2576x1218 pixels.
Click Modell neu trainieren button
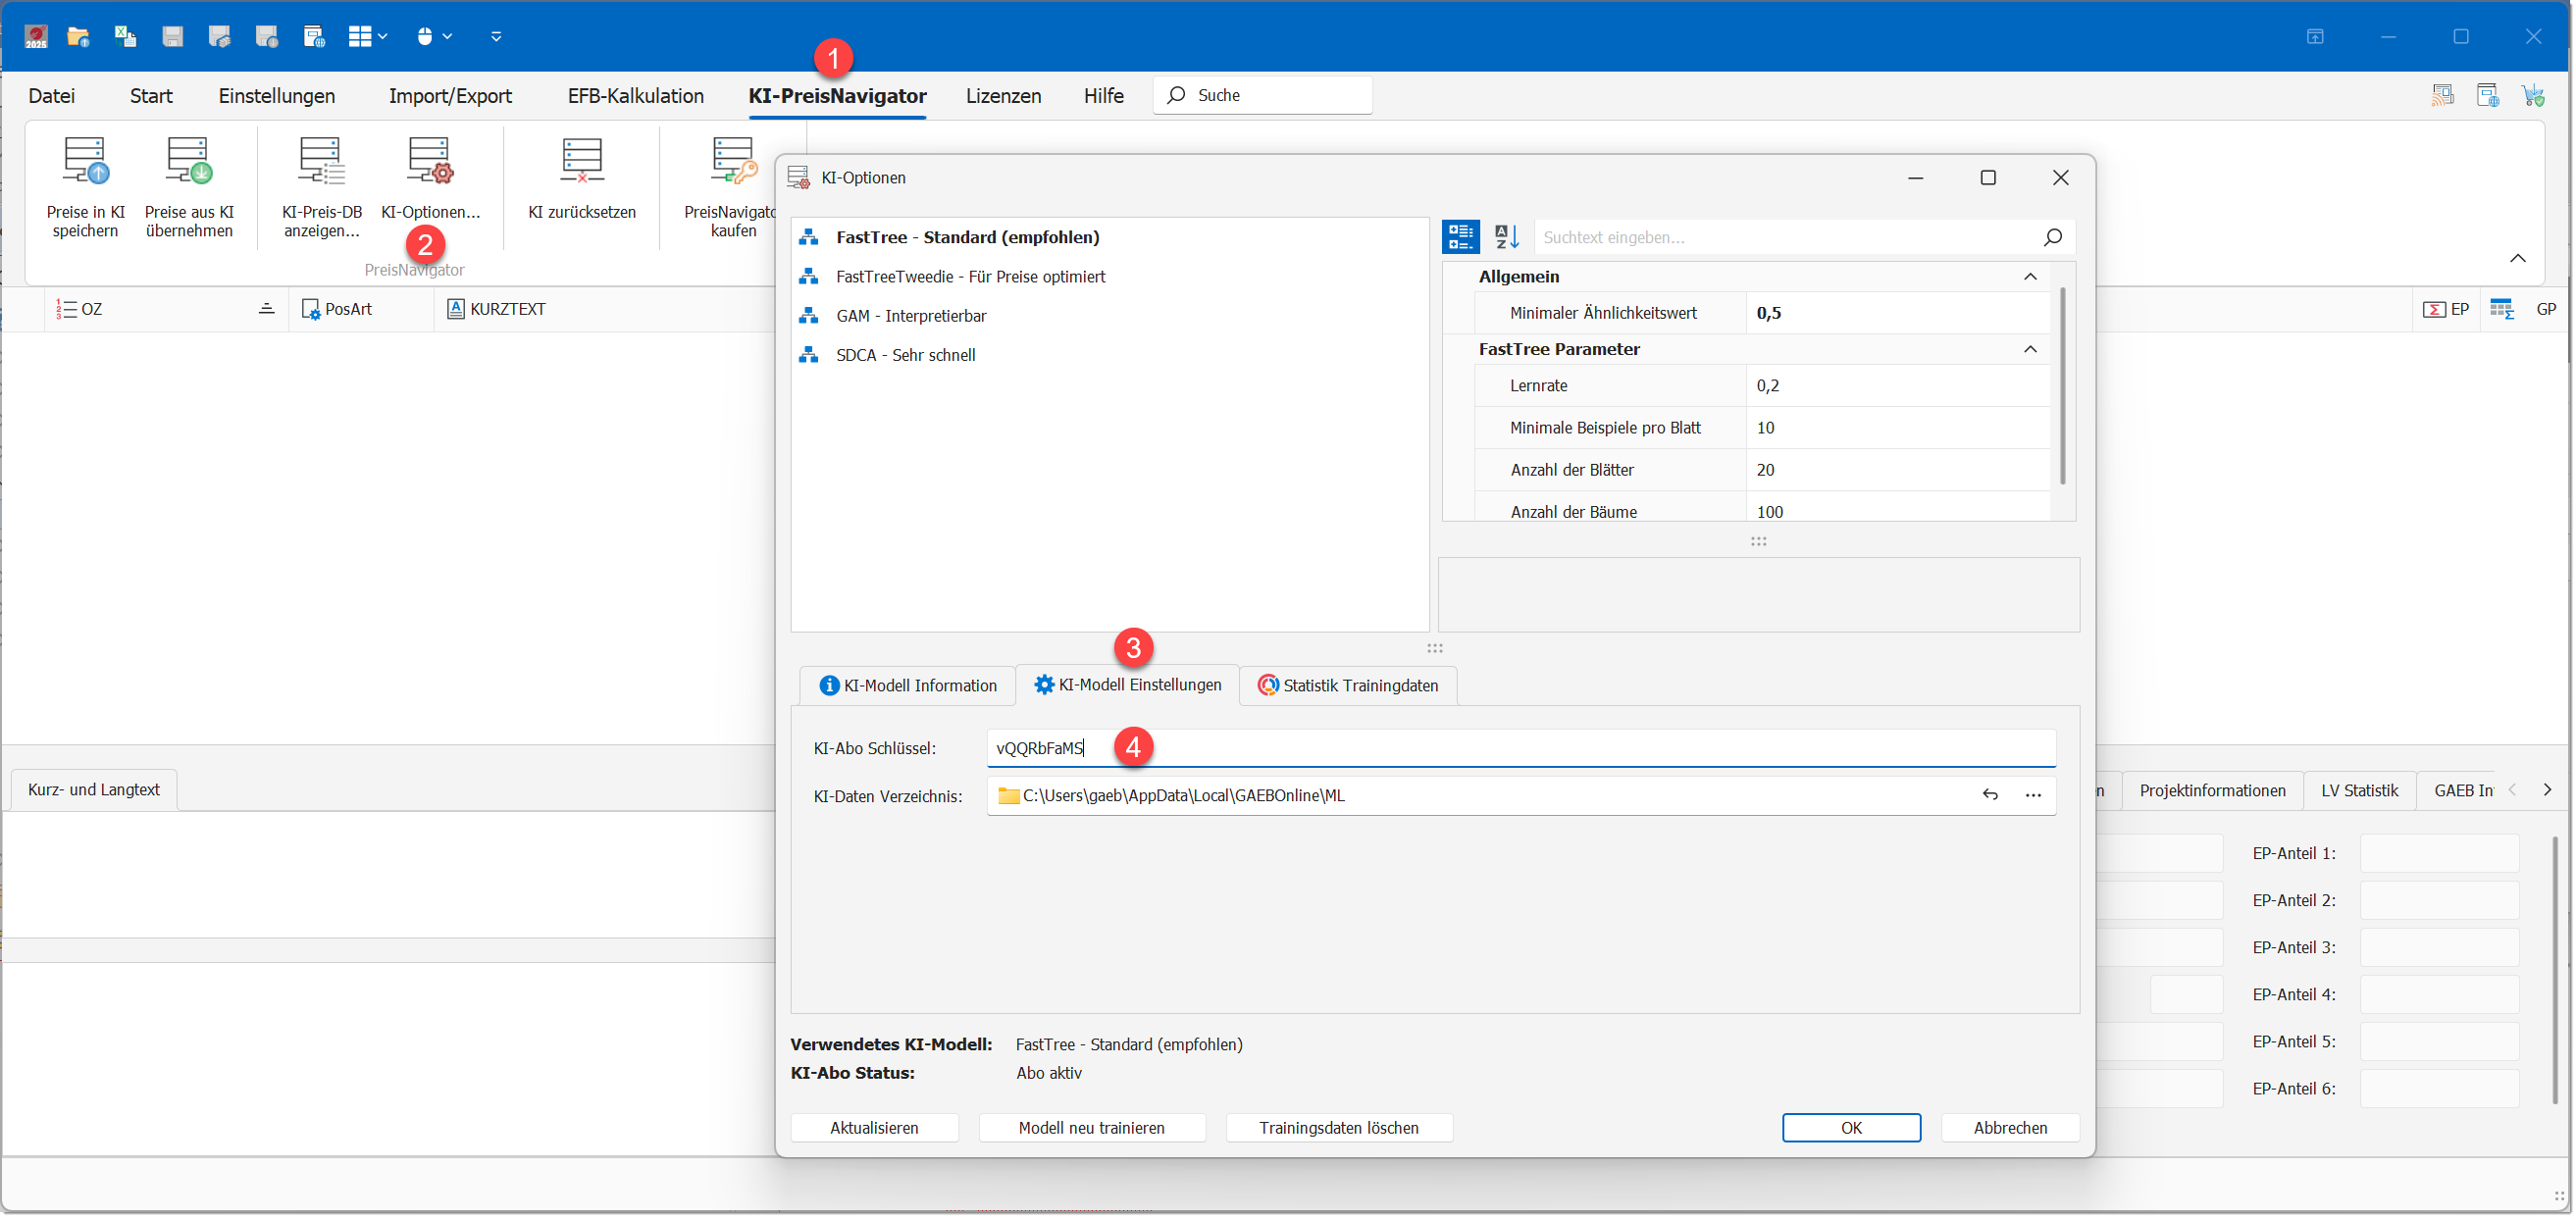coord(1091,1128)
